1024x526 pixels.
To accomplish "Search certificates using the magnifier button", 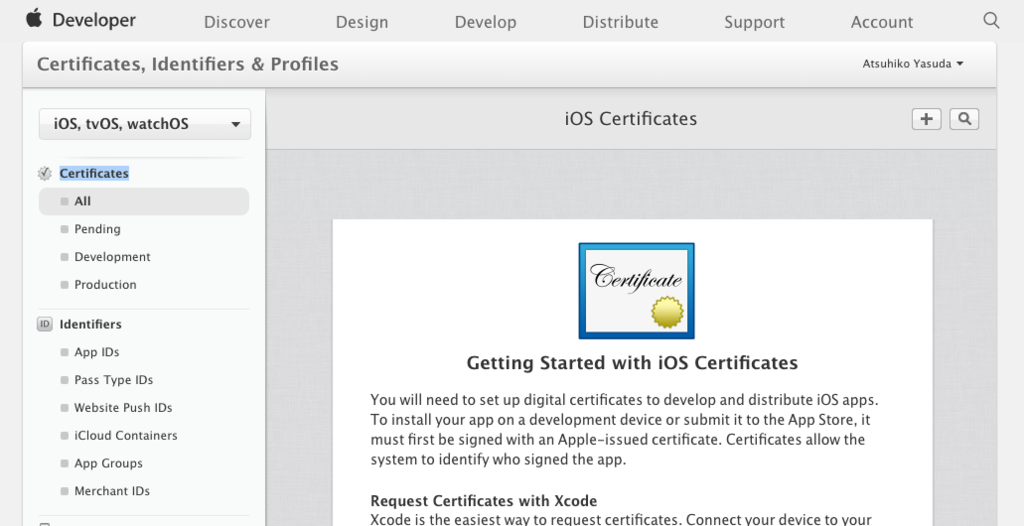I will [x=964, y=119].
